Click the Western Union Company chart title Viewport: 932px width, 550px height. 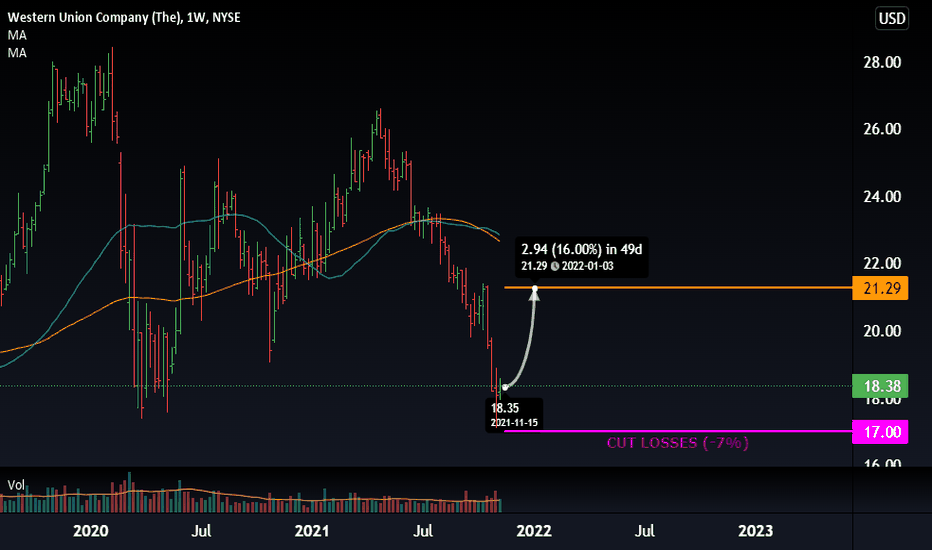click(x=124, y=17)
